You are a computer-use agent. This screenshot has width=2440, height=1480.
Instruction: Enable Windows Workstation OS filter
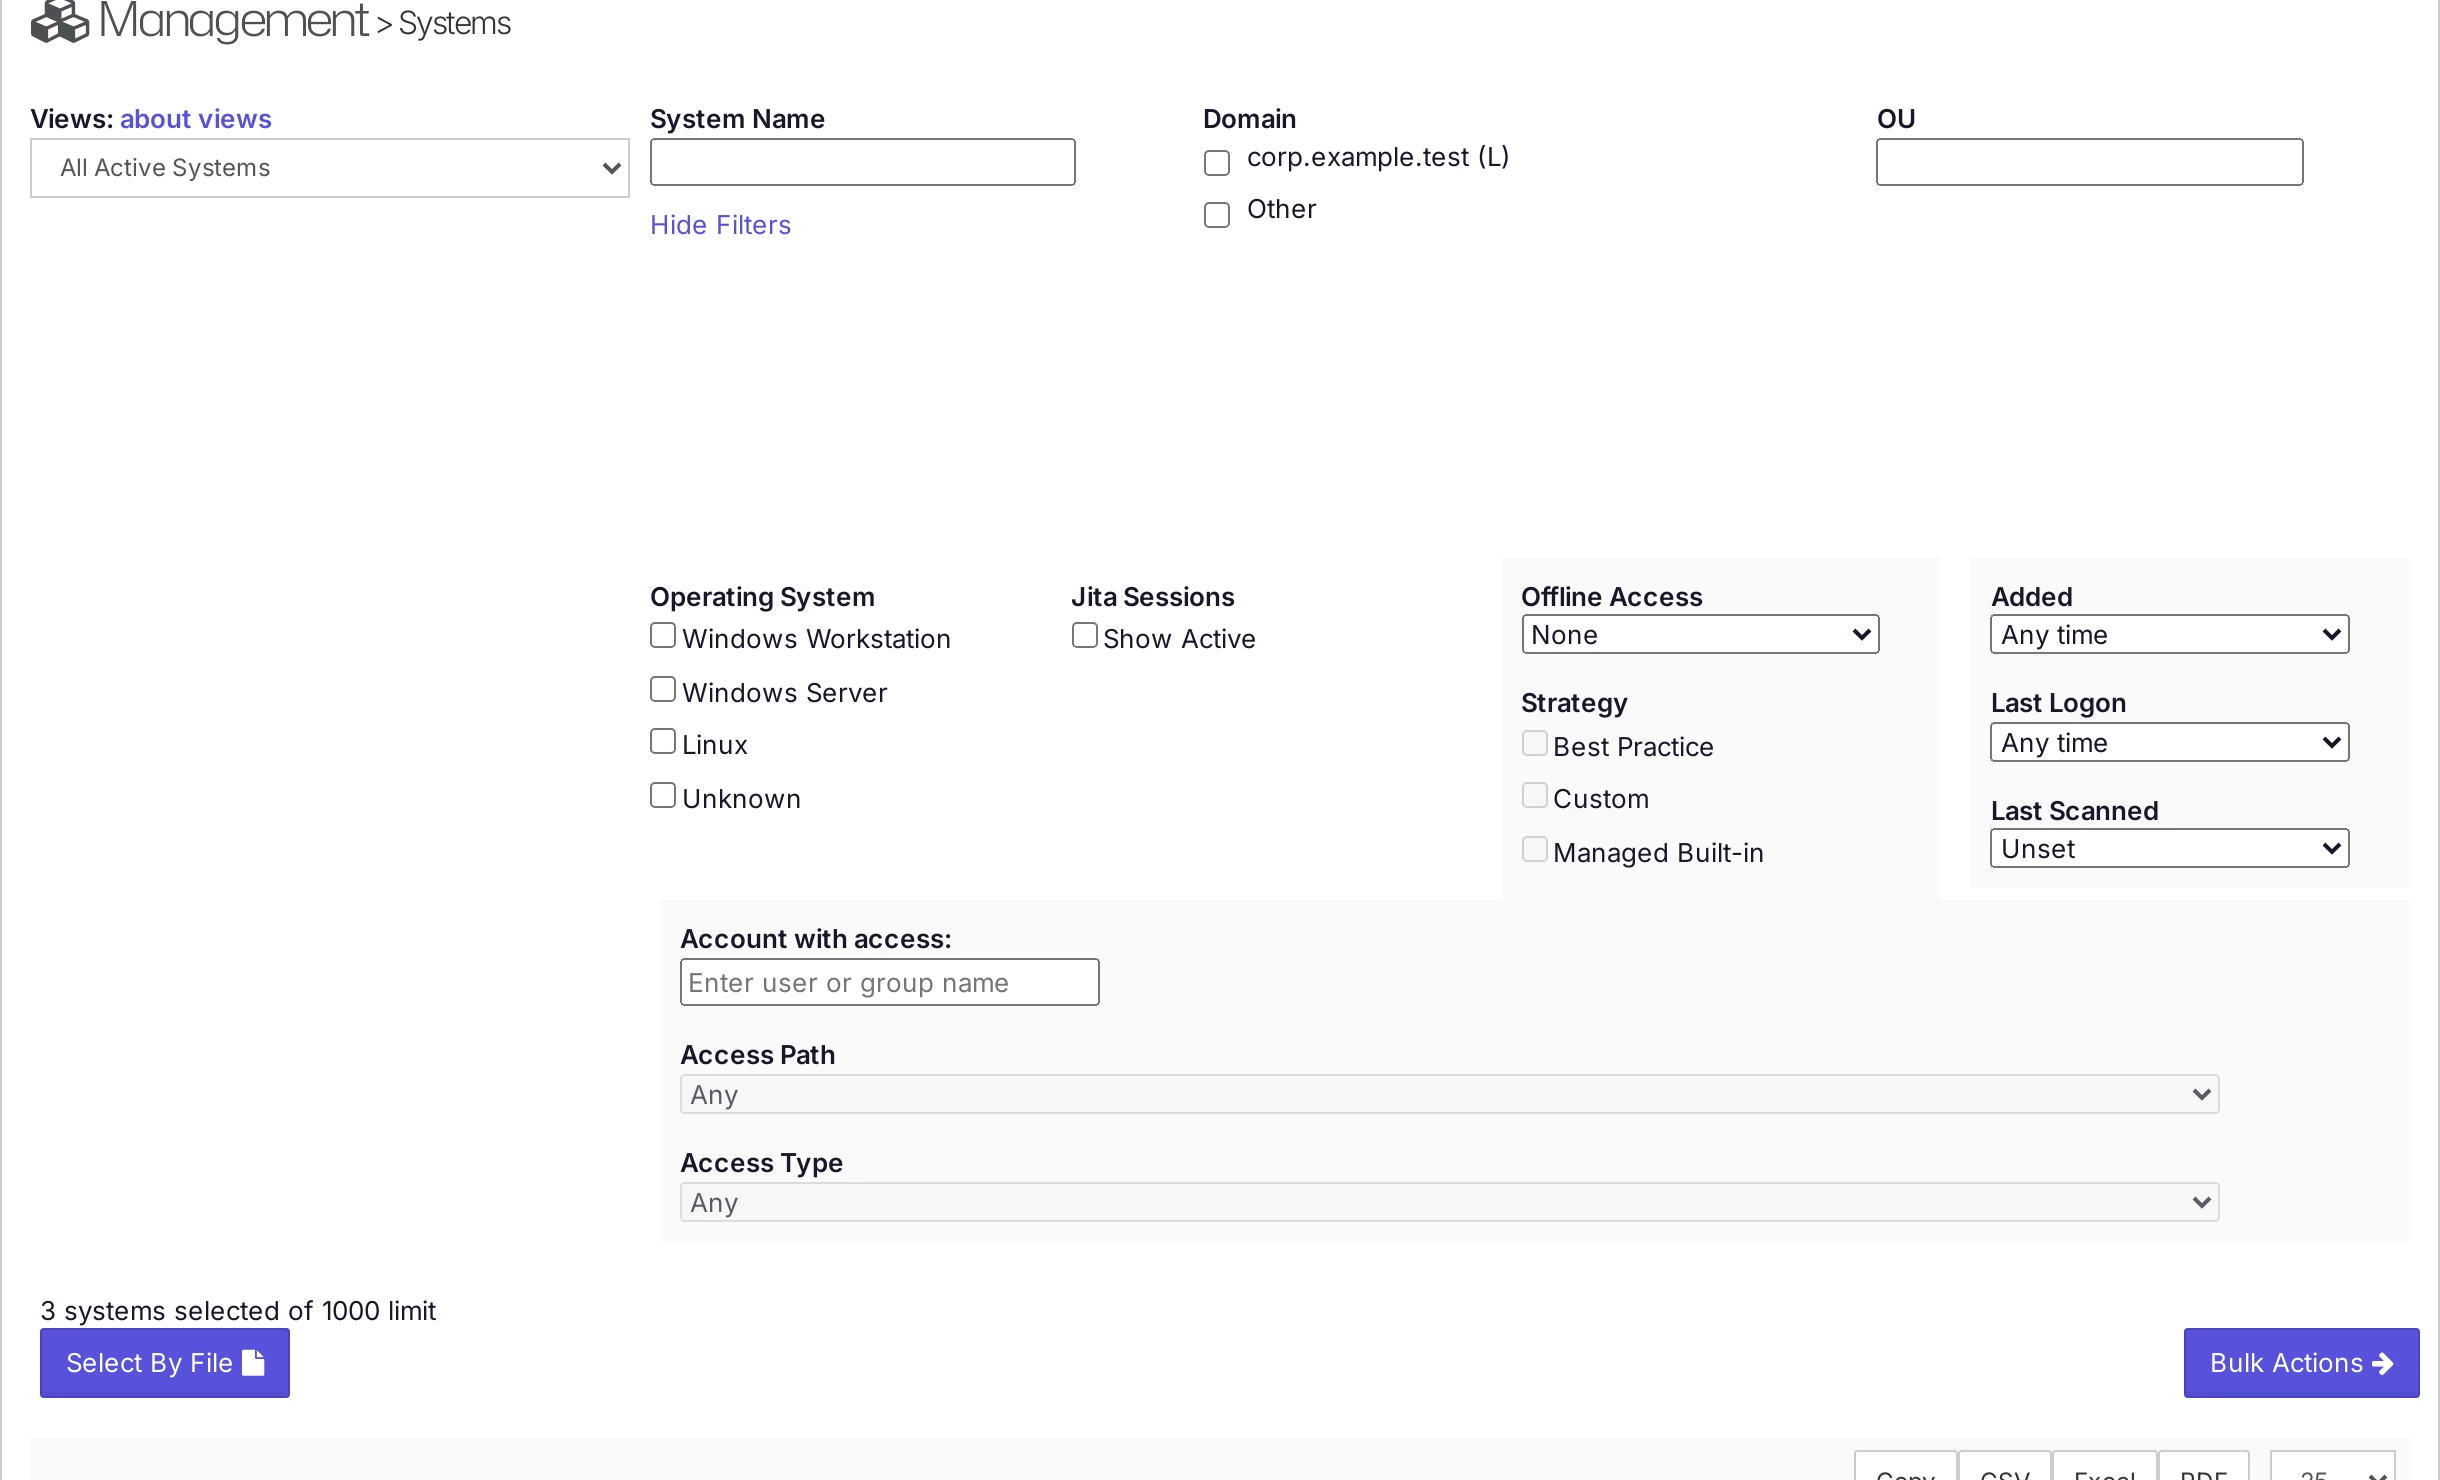click(663, 635)
